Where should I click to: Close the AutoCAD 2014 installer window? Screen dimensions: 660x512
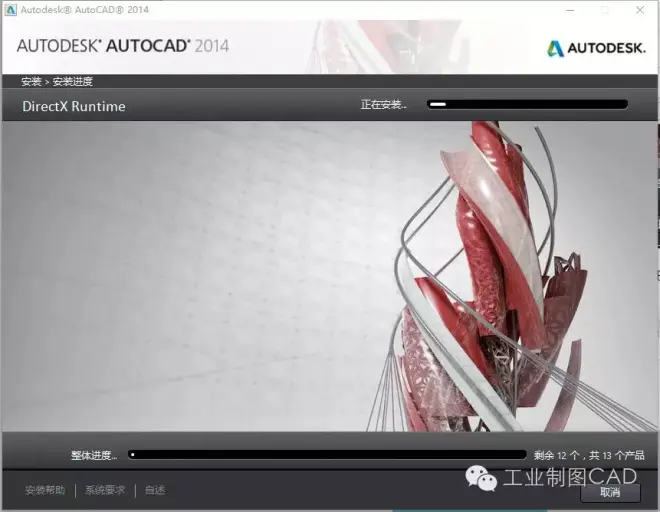[640, 10]
